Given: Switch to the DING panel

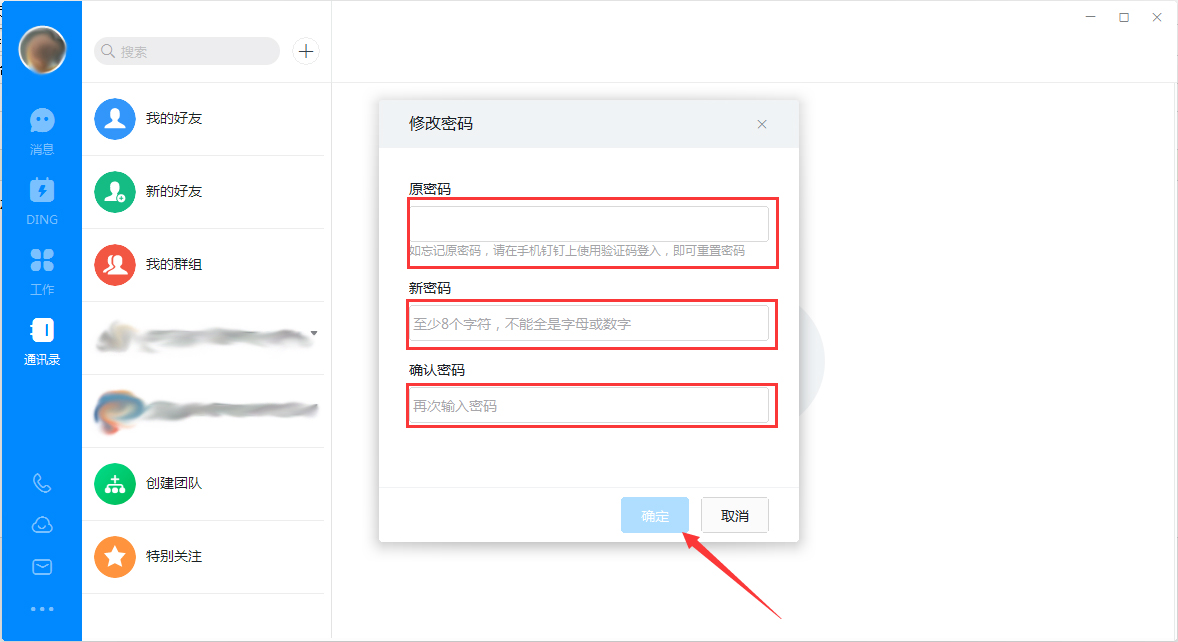Looking at the screenshot, I should tap(41, 198).
